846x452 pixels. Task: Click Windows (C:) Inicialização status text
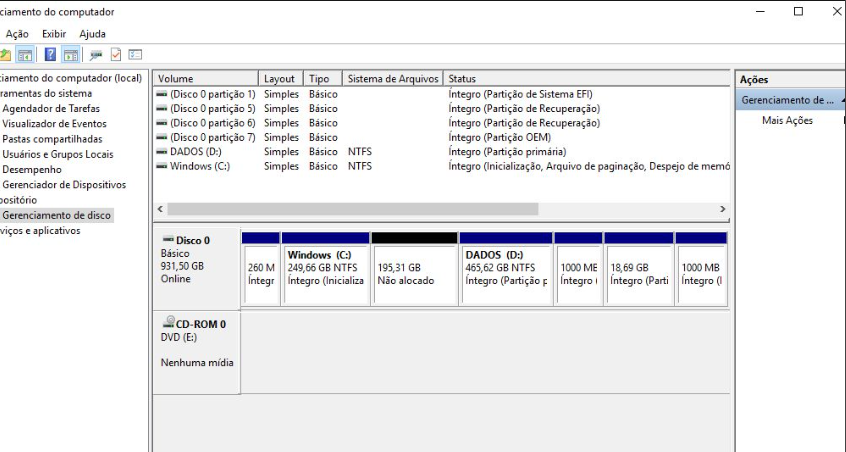589,166
